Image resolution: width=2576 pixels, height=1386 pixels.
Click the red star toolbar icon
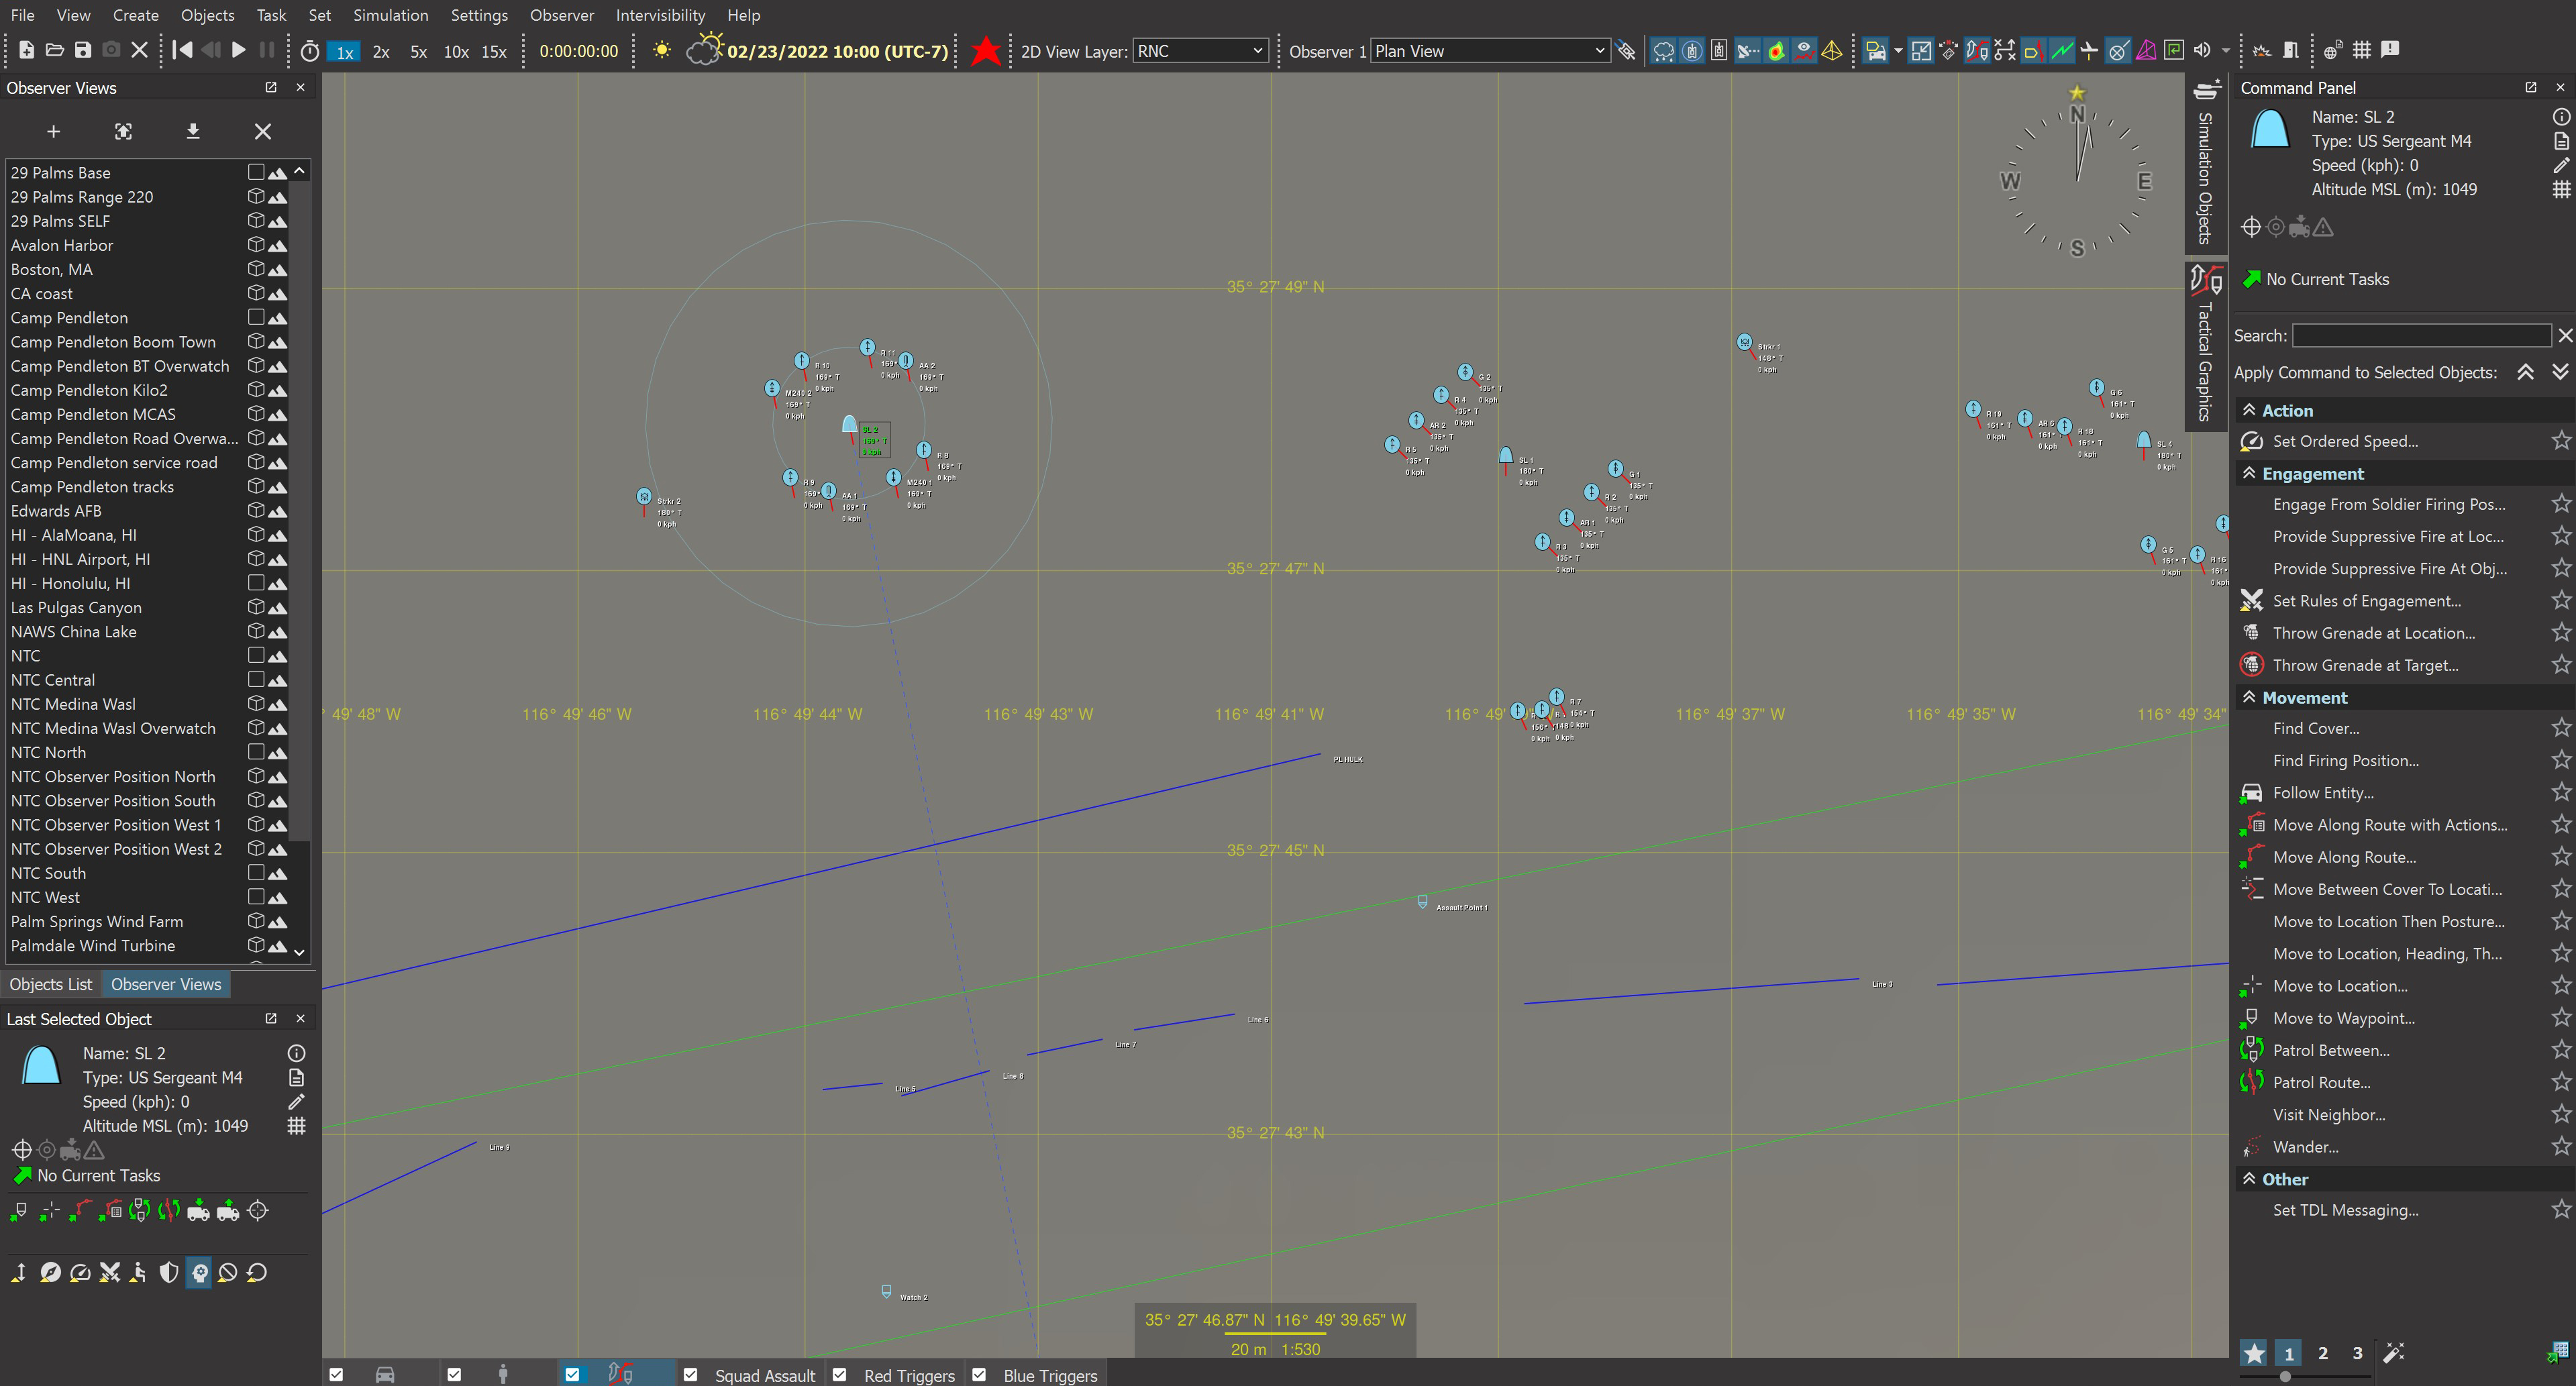985,51
